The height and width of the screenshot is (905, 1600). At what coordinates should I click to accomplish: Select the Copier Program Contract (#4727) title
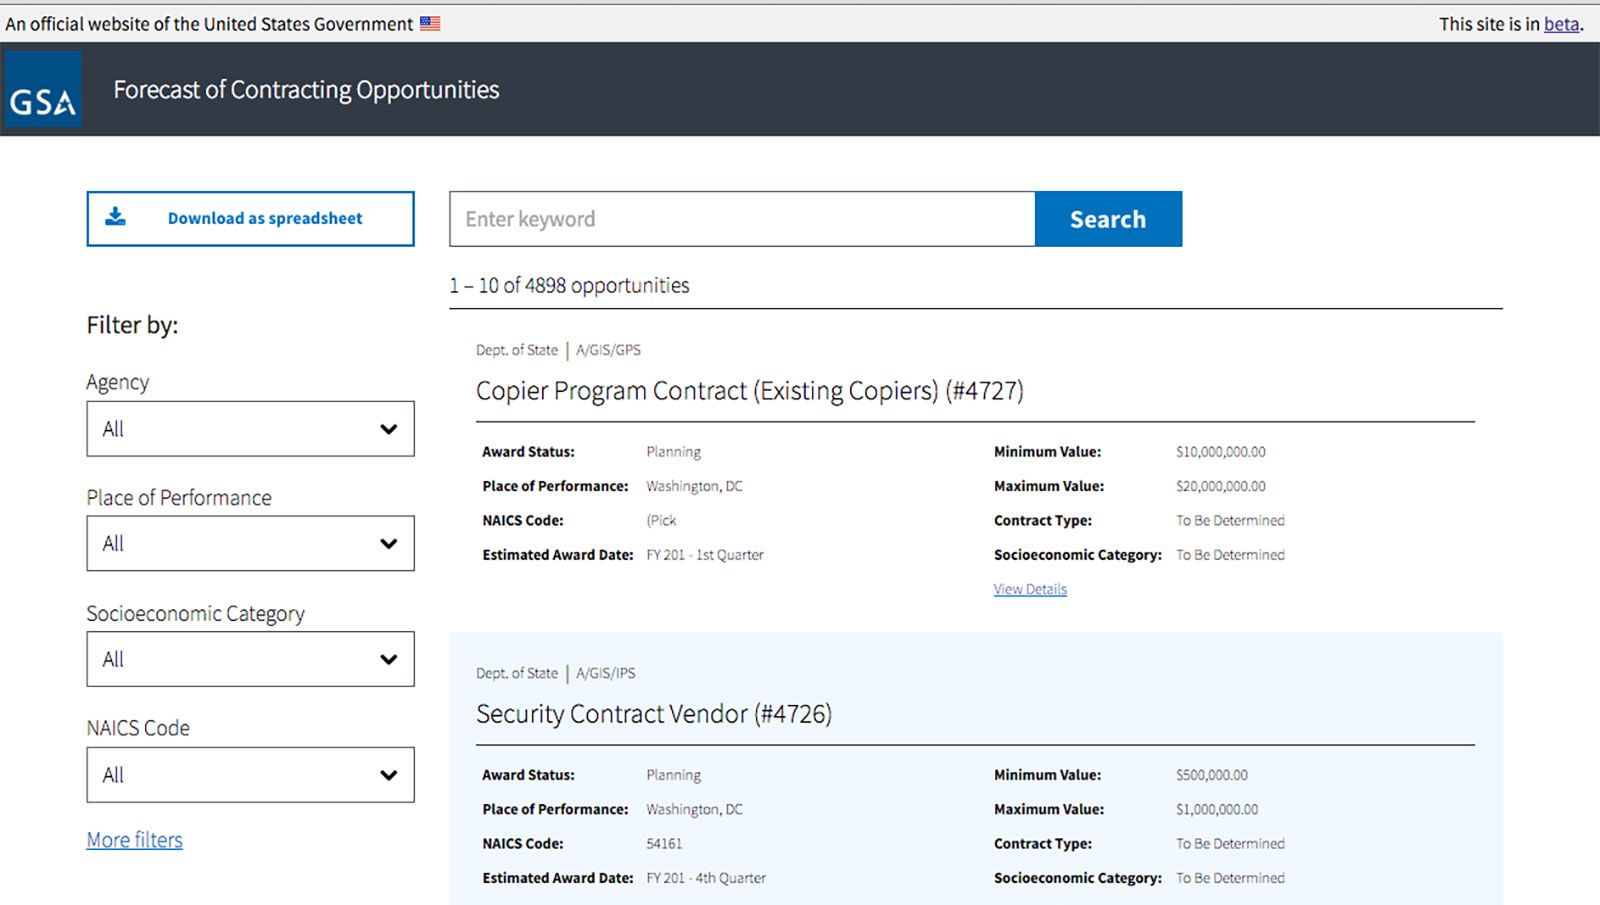pos(749,391)
